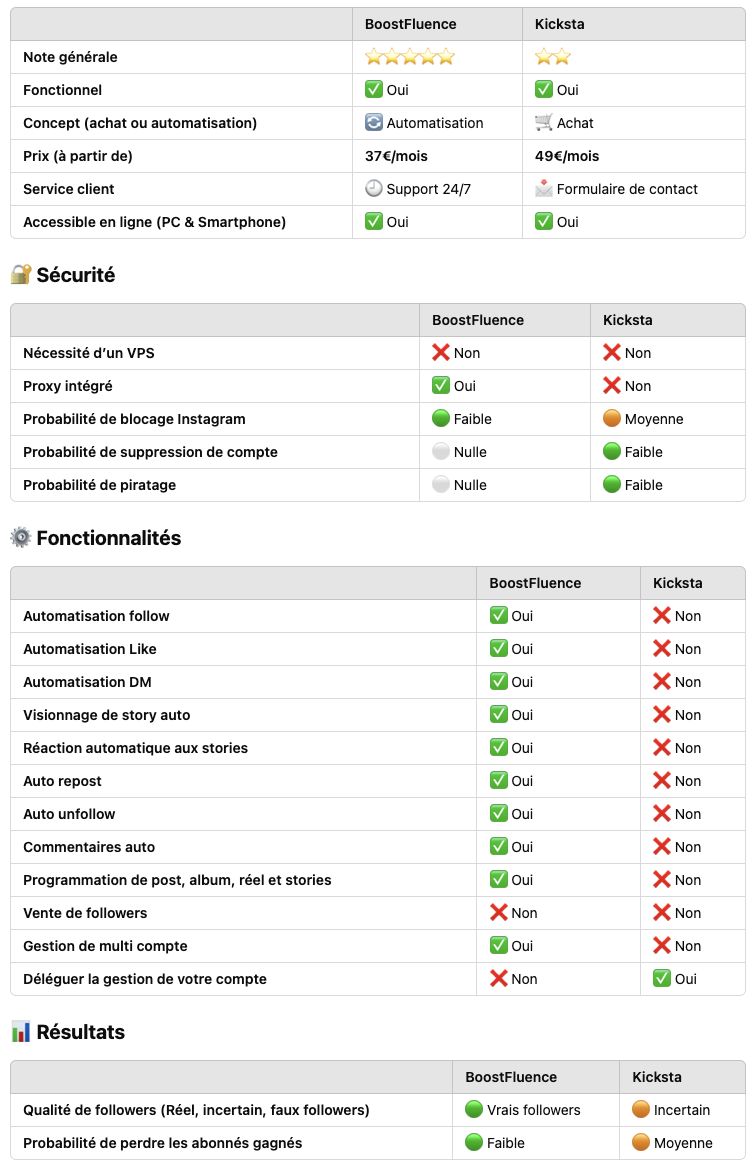Click BoostFluence's red cross for Vente de followers
Screen dimensions: 752x1172
(x=499, y=913)
